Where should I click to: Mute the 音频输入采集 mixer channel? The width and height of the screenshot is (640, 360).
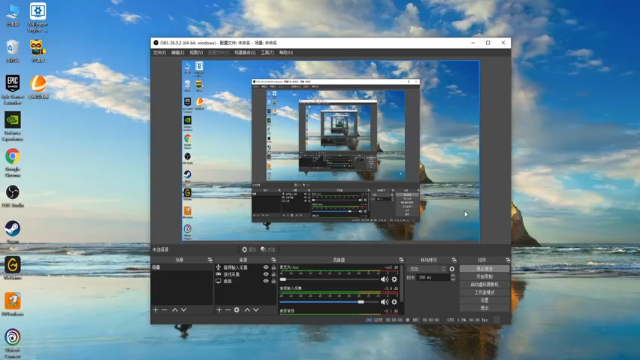[384, 302]
